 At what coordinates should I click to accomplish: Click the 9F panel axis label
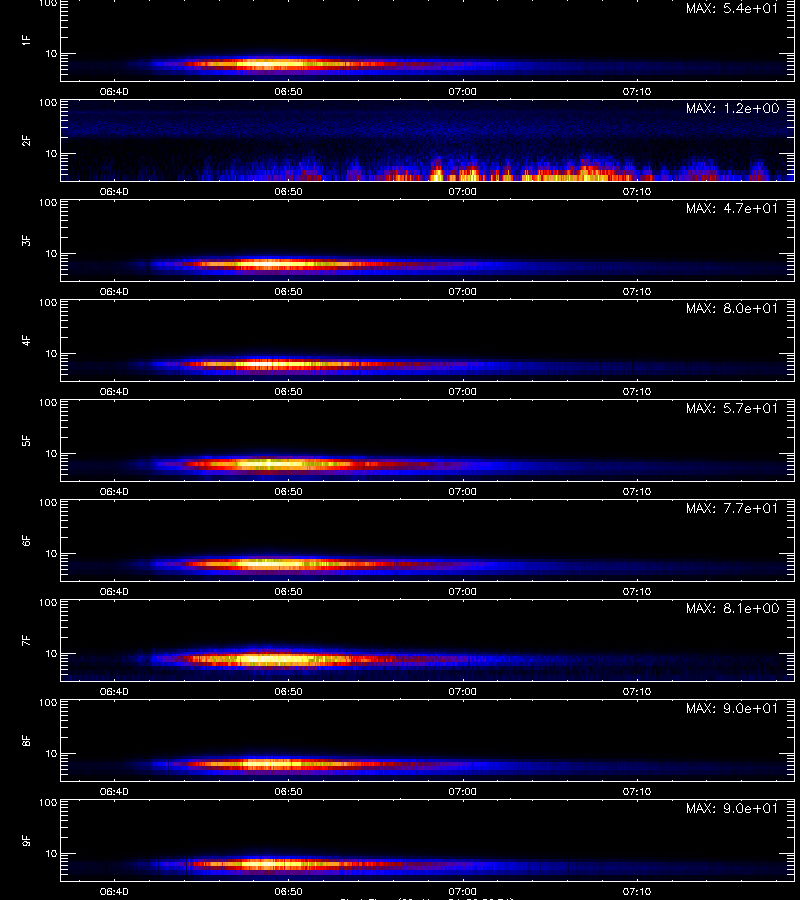26,840
